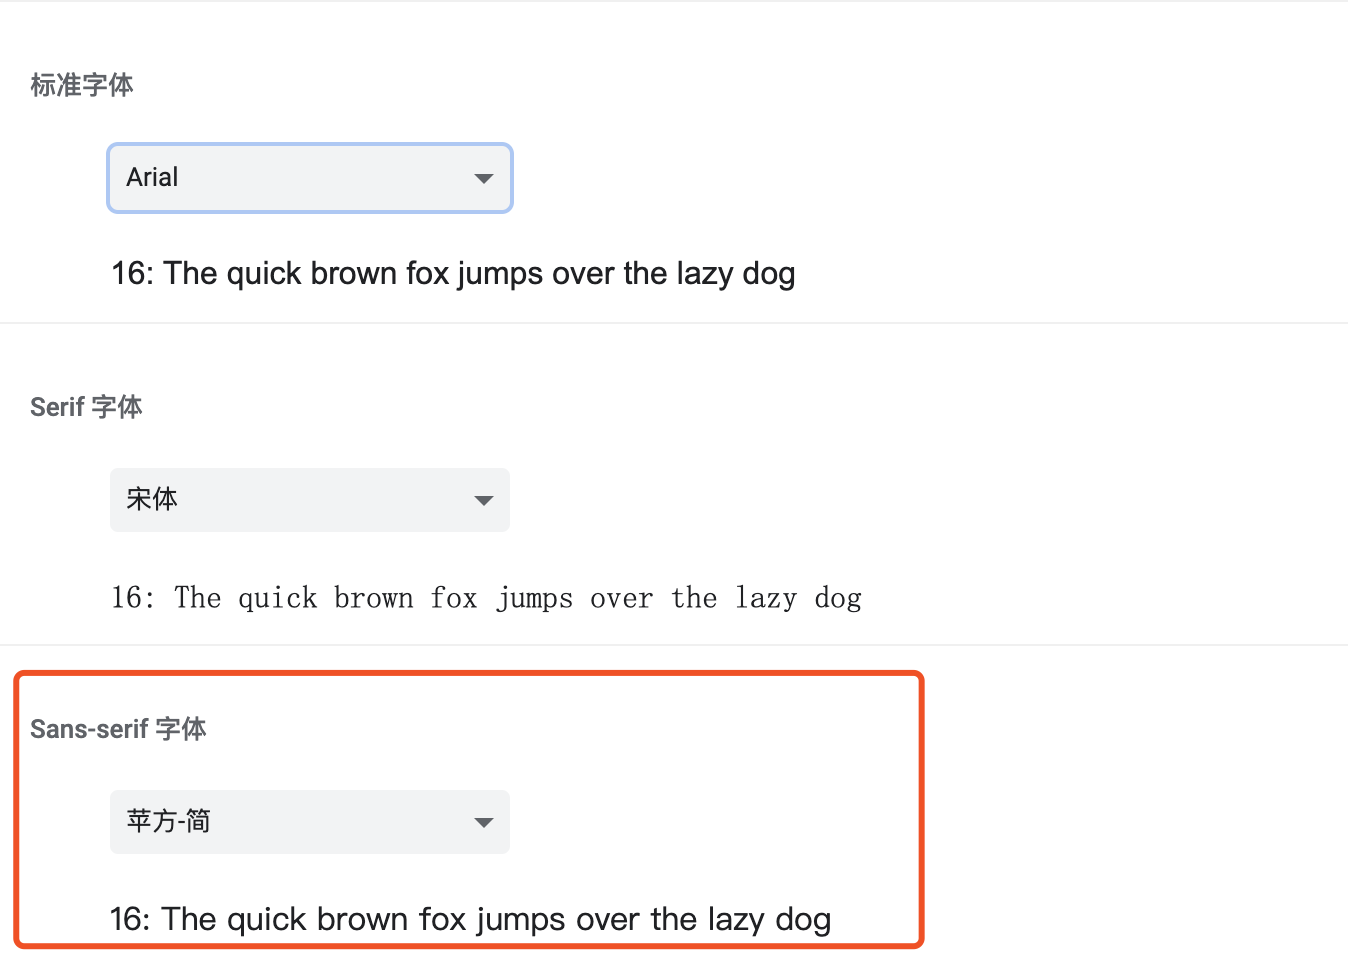The width and height of the screenshot is (1348, 962).
Task: Click the 16 size label beside Arial preview
Action: [x=131, y=273]
